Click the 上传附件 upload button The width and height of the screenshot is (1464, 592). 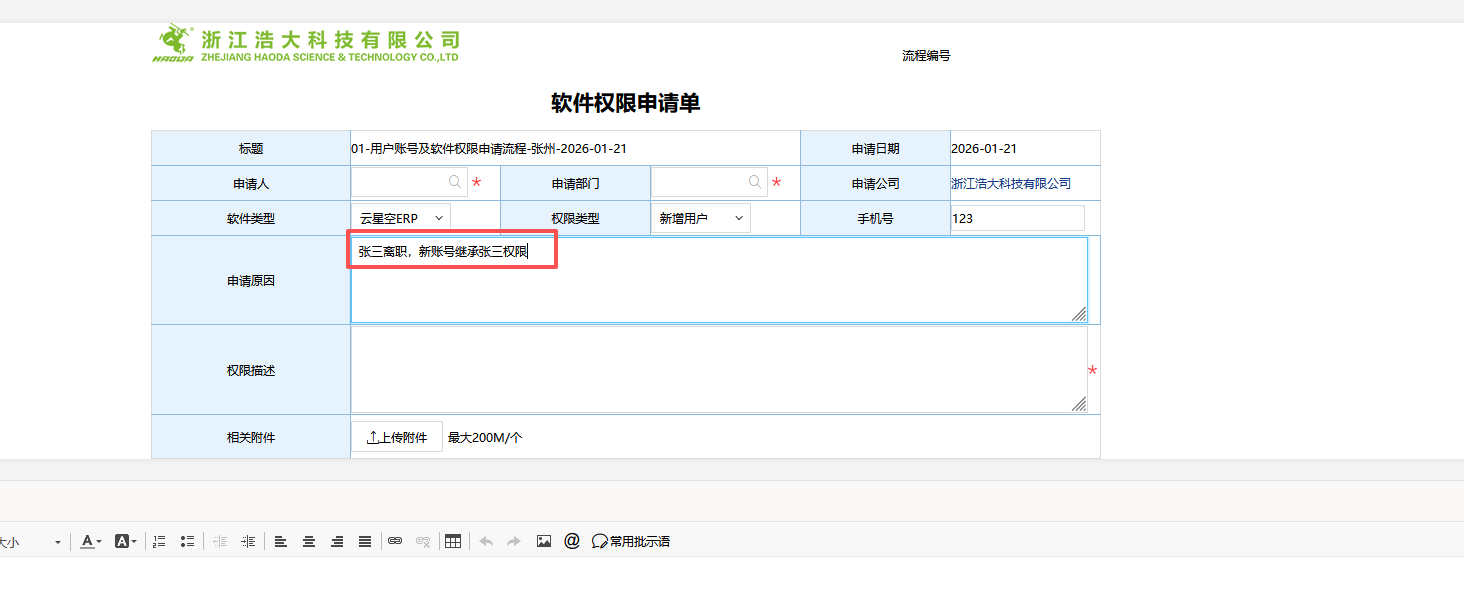[x=396, y=436]
